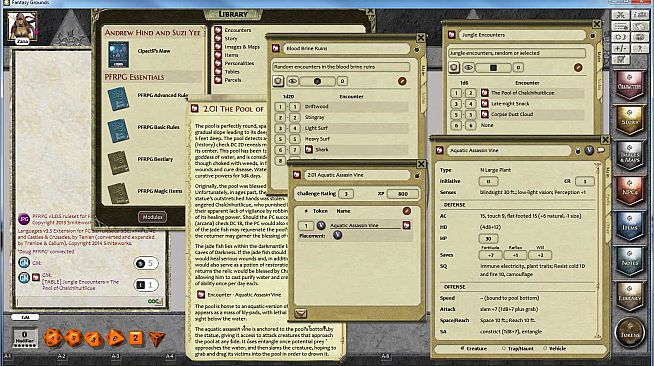Select the Creature radio button
Screen dimensions: 654x366
click(x=462, y=348)
